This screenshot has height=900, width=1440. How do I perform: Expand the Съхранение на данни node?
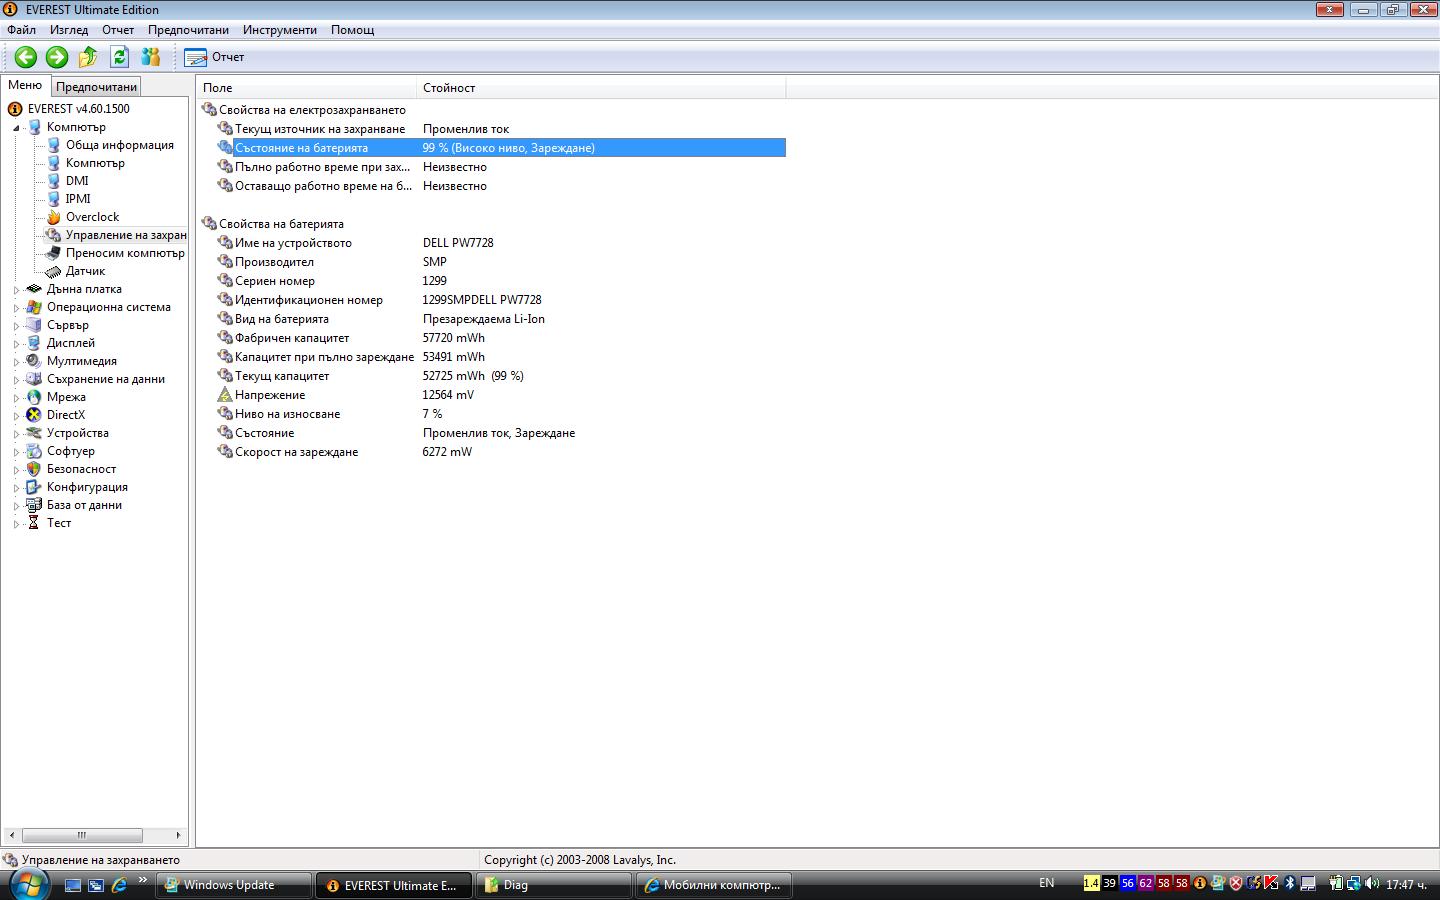coord(16,380)
